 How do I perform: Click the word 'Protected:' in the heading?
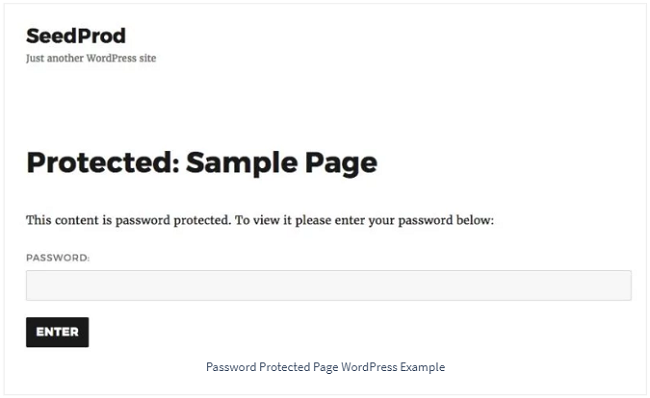(x=103, y=162)
